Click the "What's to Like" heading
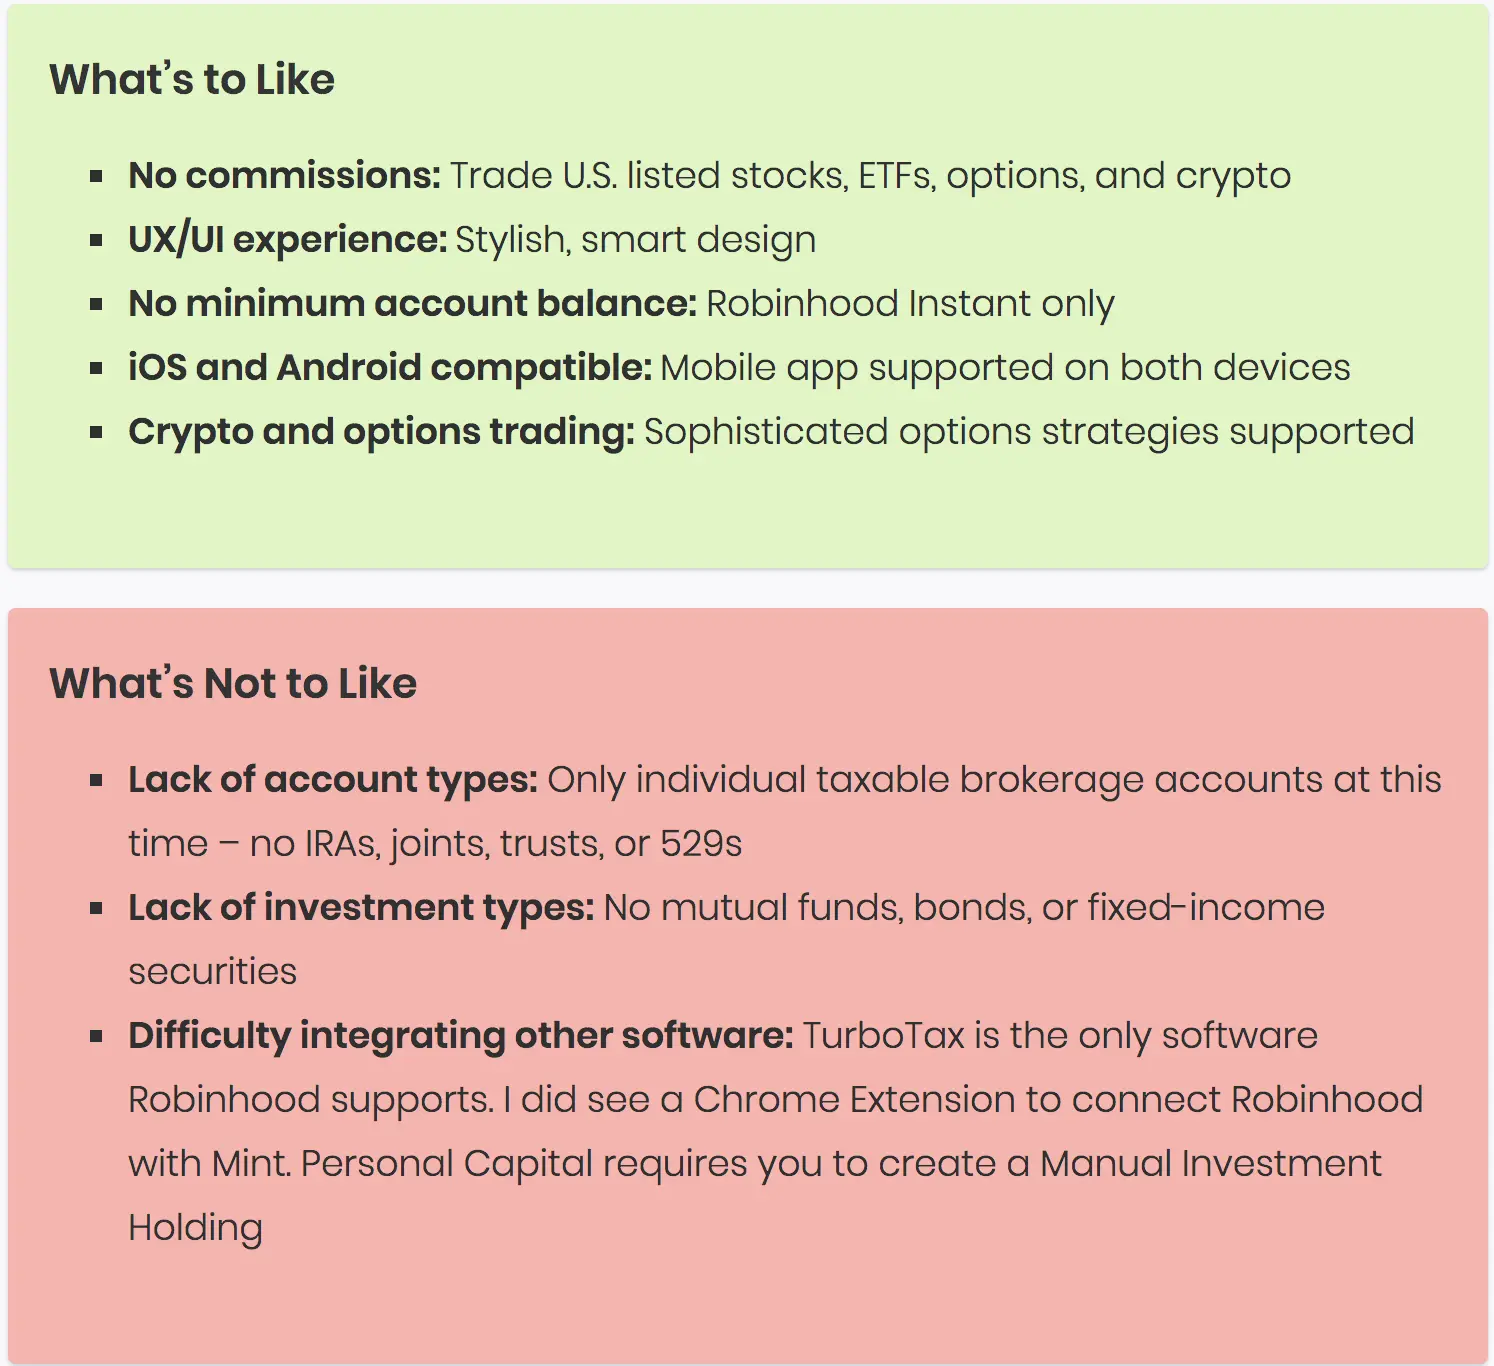 192,80
